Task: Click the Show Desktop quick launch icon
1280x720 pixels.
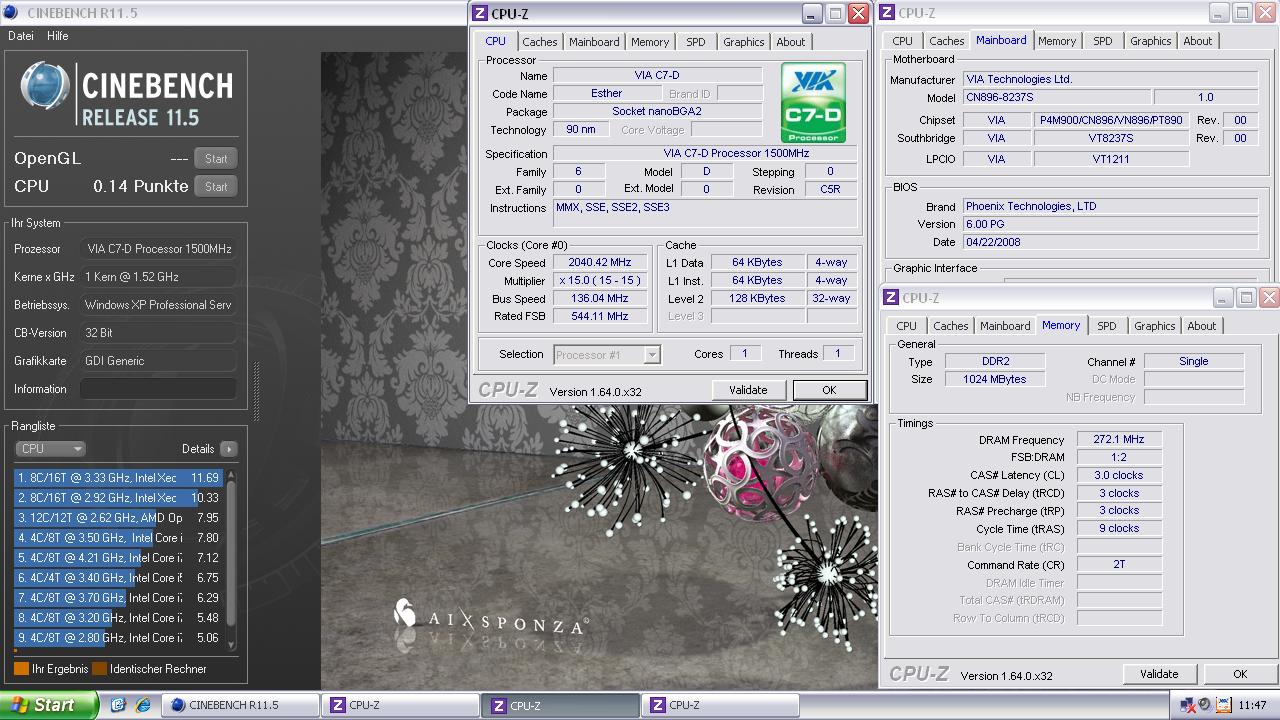Action: coord(118,705)
